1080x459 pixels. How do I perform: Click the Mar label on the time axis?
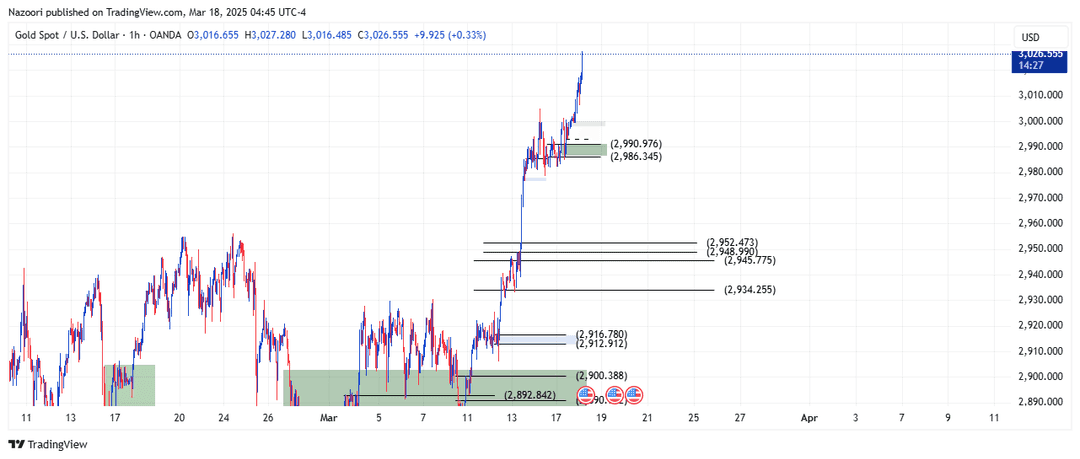coord(330,418)
